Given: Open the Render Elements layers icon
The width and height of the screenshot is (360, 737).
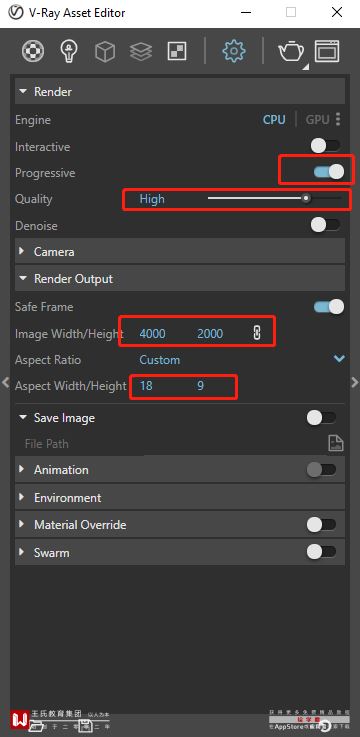Looking at the screenshot, I should pyautogui.click(x=141, y=51).
